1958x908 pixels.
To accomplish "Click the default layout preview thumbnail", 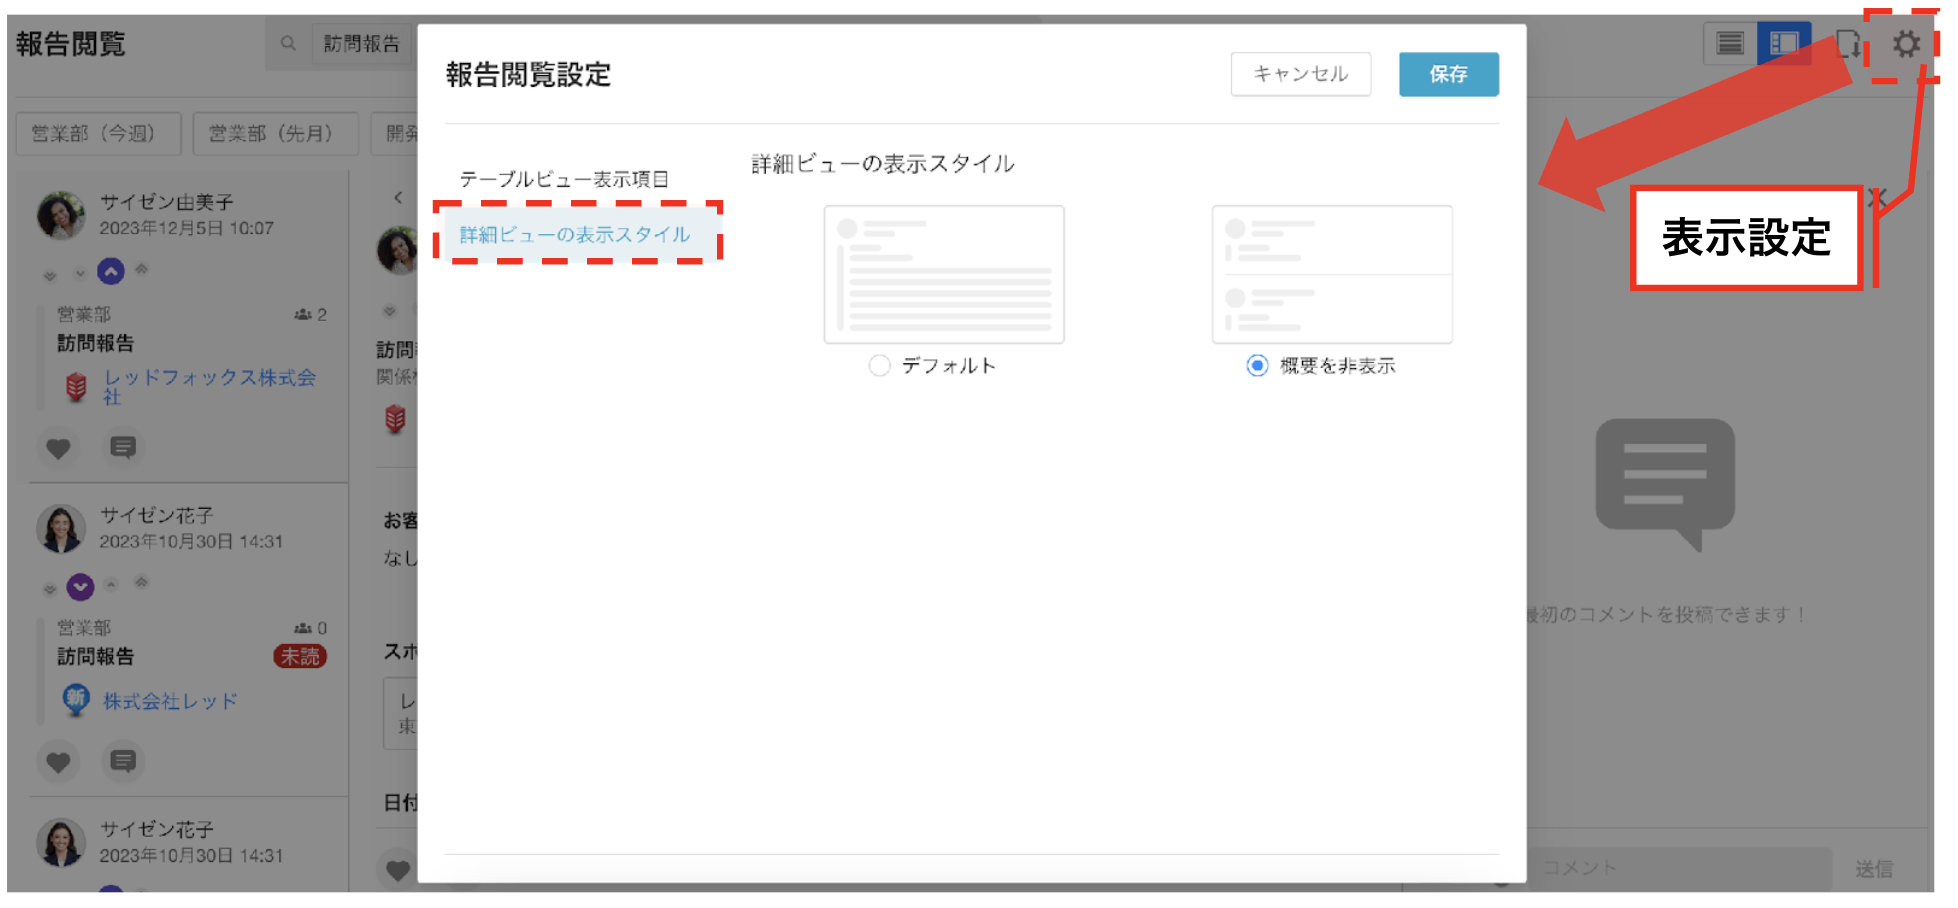I will pos(944,274).
